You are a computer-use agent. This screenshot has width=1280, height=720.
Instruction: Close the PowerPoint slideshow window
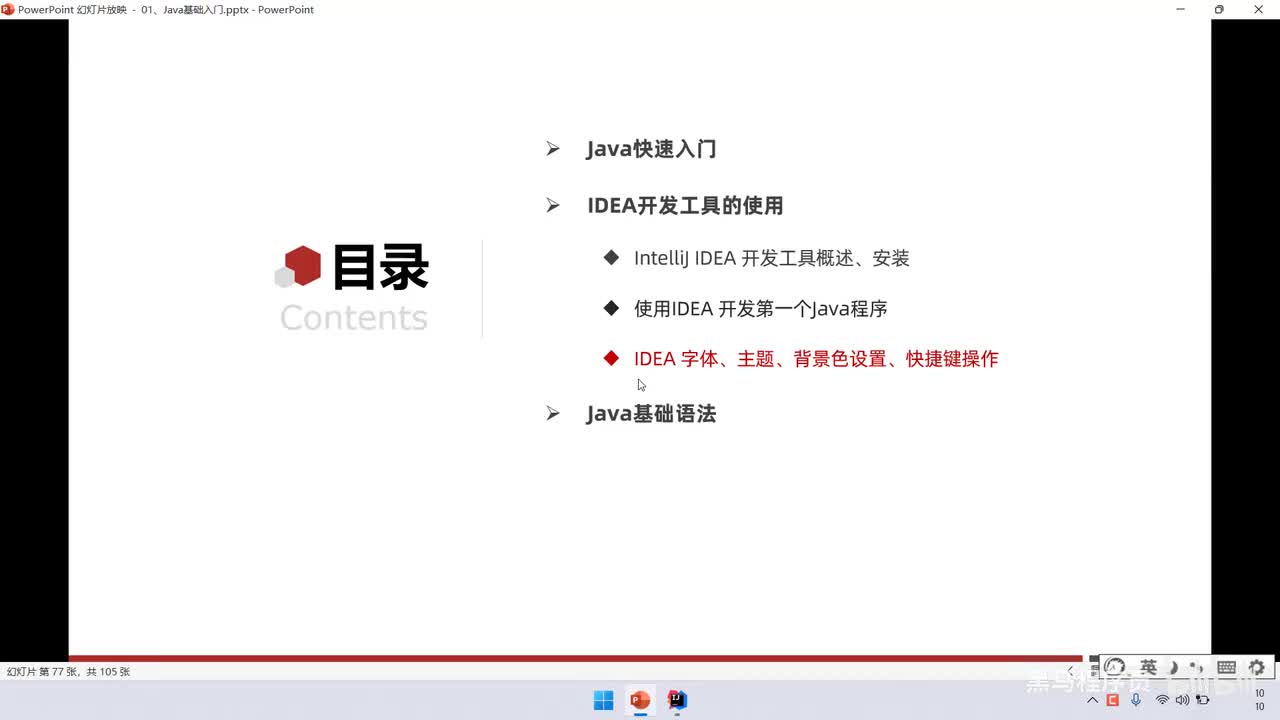pos(1259,9)
